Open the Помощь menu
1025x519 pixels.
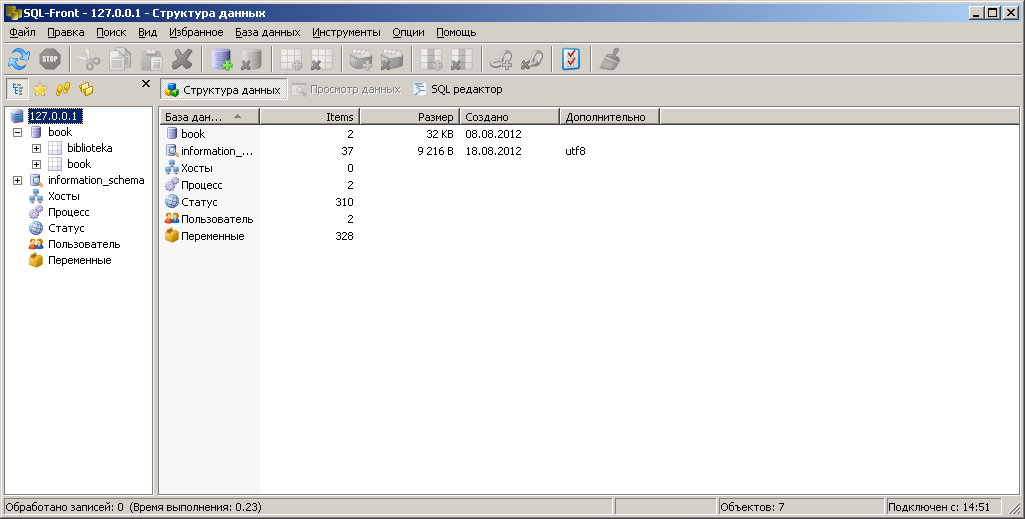coord(456,32)
